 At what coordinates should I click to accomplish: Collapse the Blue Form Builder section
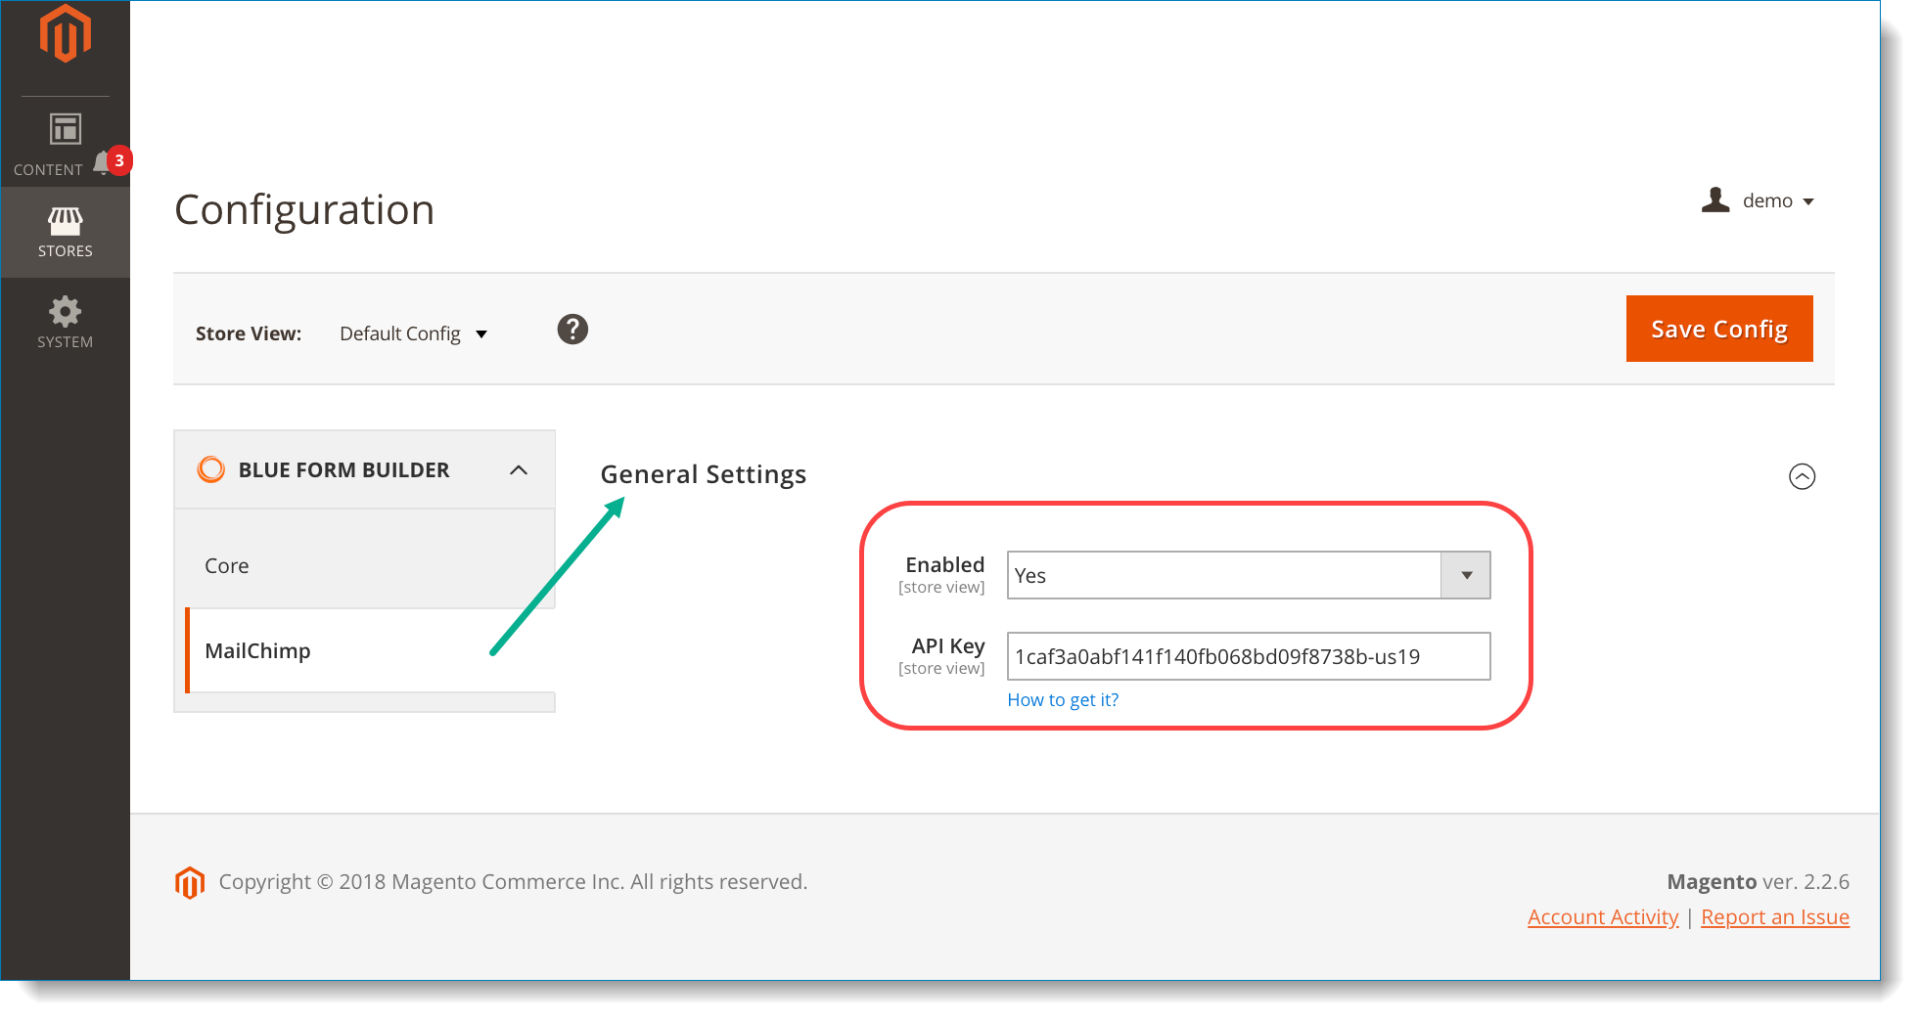[518, 470]
